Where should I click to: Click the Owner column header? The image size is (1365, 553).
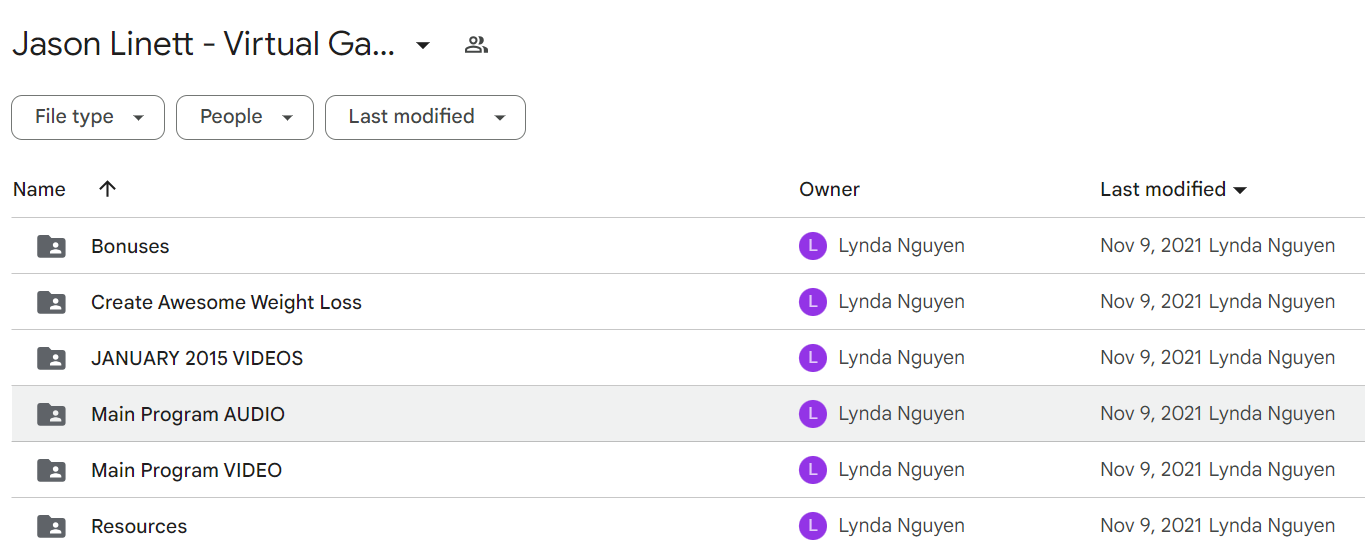[829, 189]
